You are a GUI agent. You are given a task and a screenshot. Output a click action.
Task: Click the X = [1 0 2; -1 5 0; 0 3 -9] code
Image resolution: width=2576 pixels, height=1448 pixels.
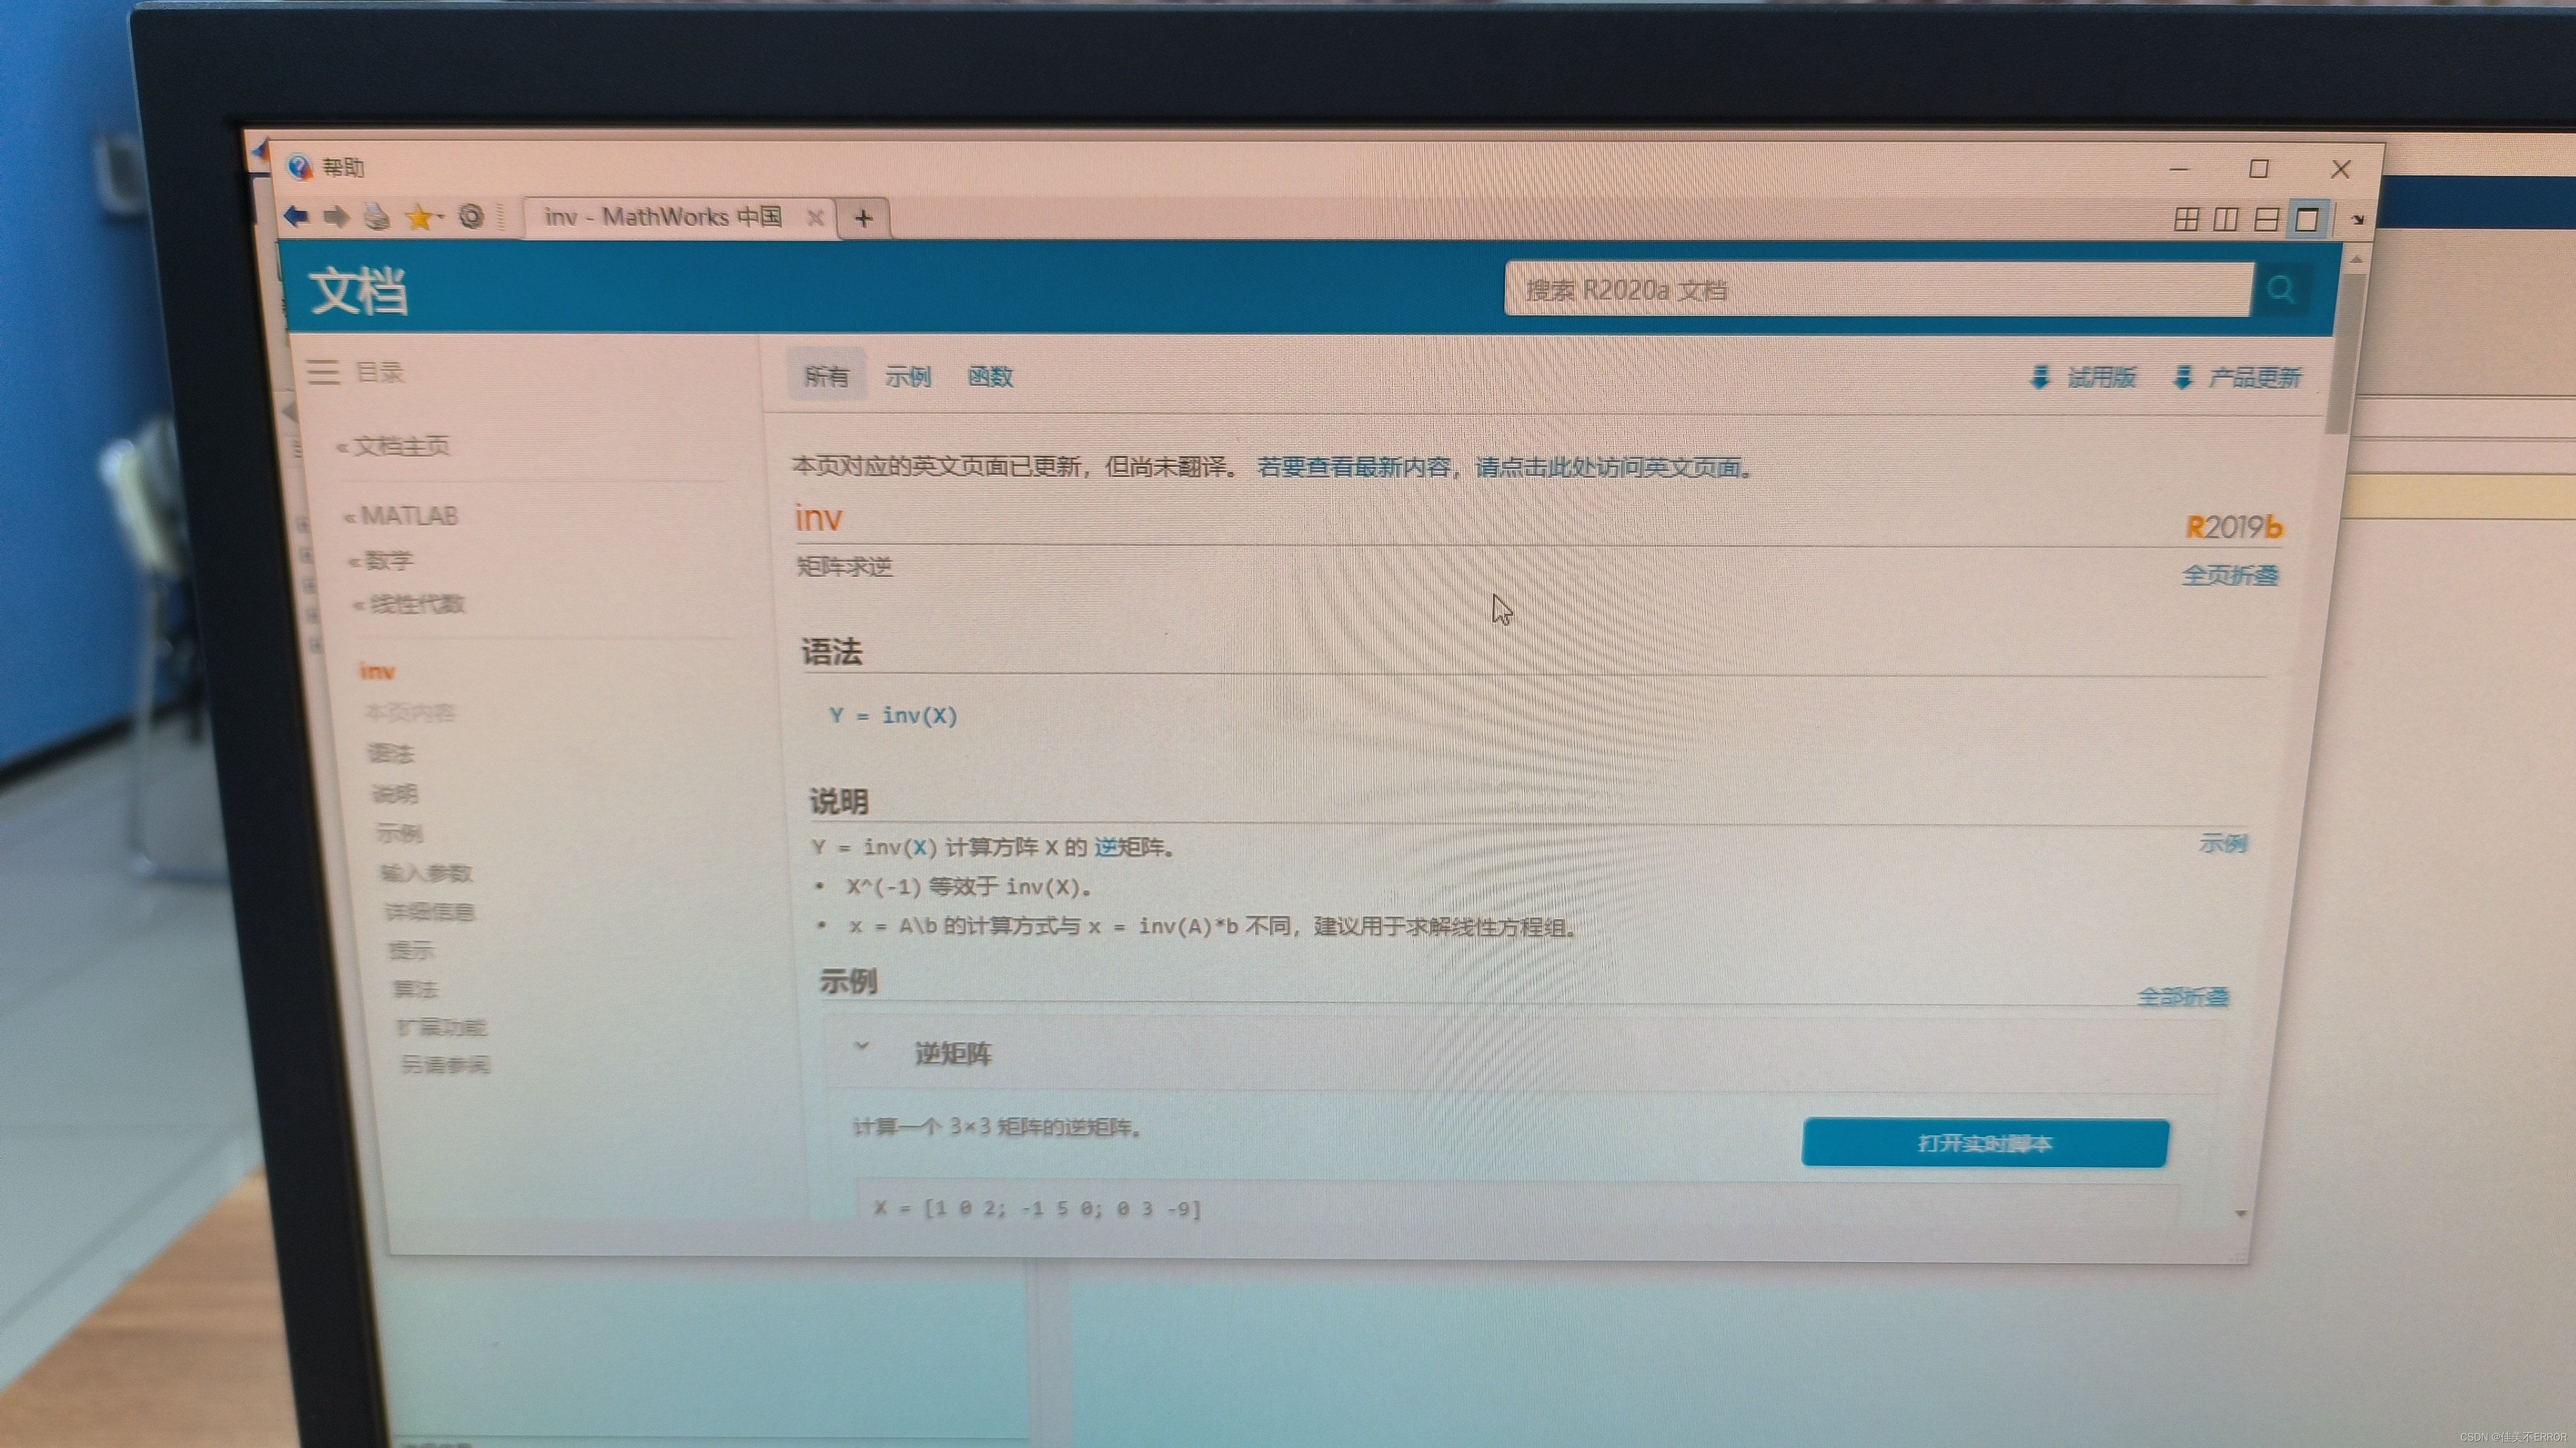(x=1037, y=1208)
